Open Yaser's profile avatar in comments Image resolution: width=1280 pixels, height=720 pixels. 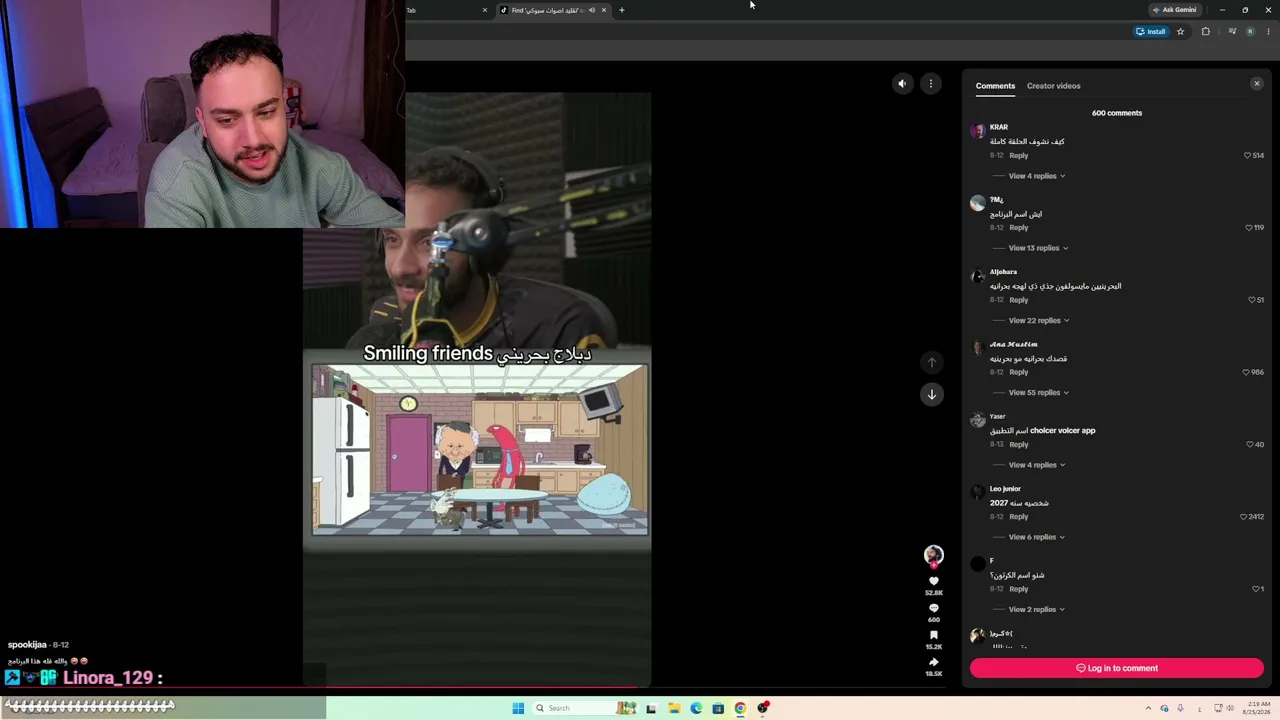point(978,420)
